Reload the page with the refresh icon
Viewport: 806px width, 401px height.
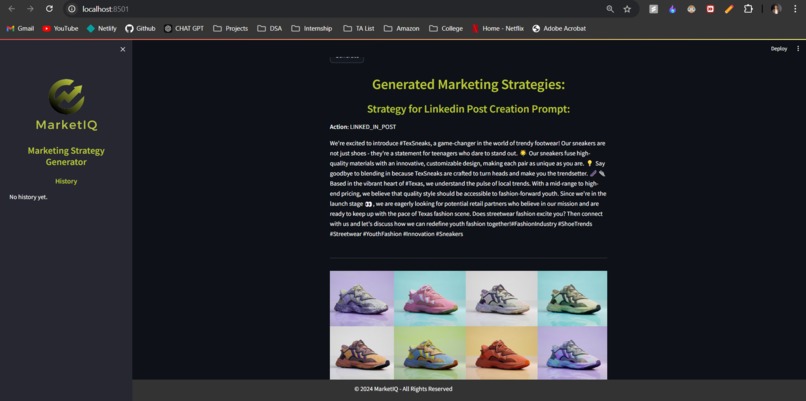(49, 9)
